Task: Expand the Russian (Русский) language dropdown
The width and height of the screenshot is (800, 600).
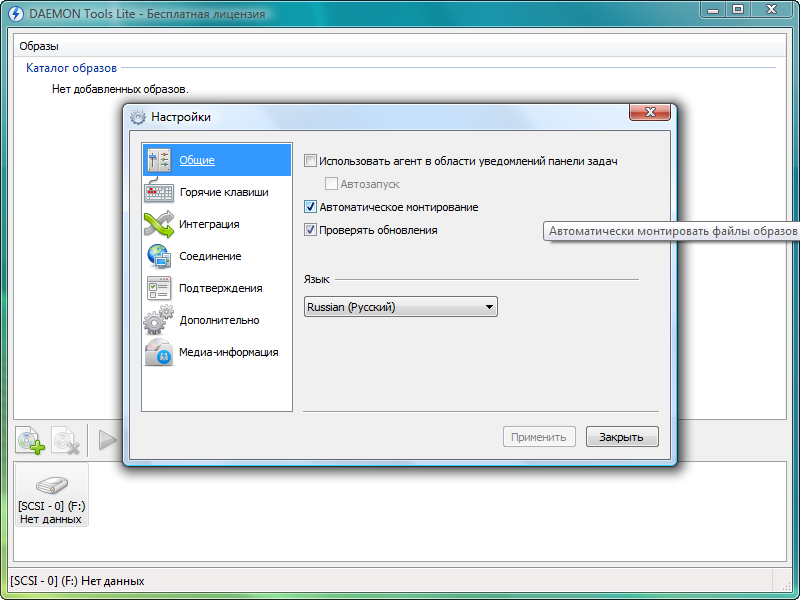Action: [x=400, y=307]
